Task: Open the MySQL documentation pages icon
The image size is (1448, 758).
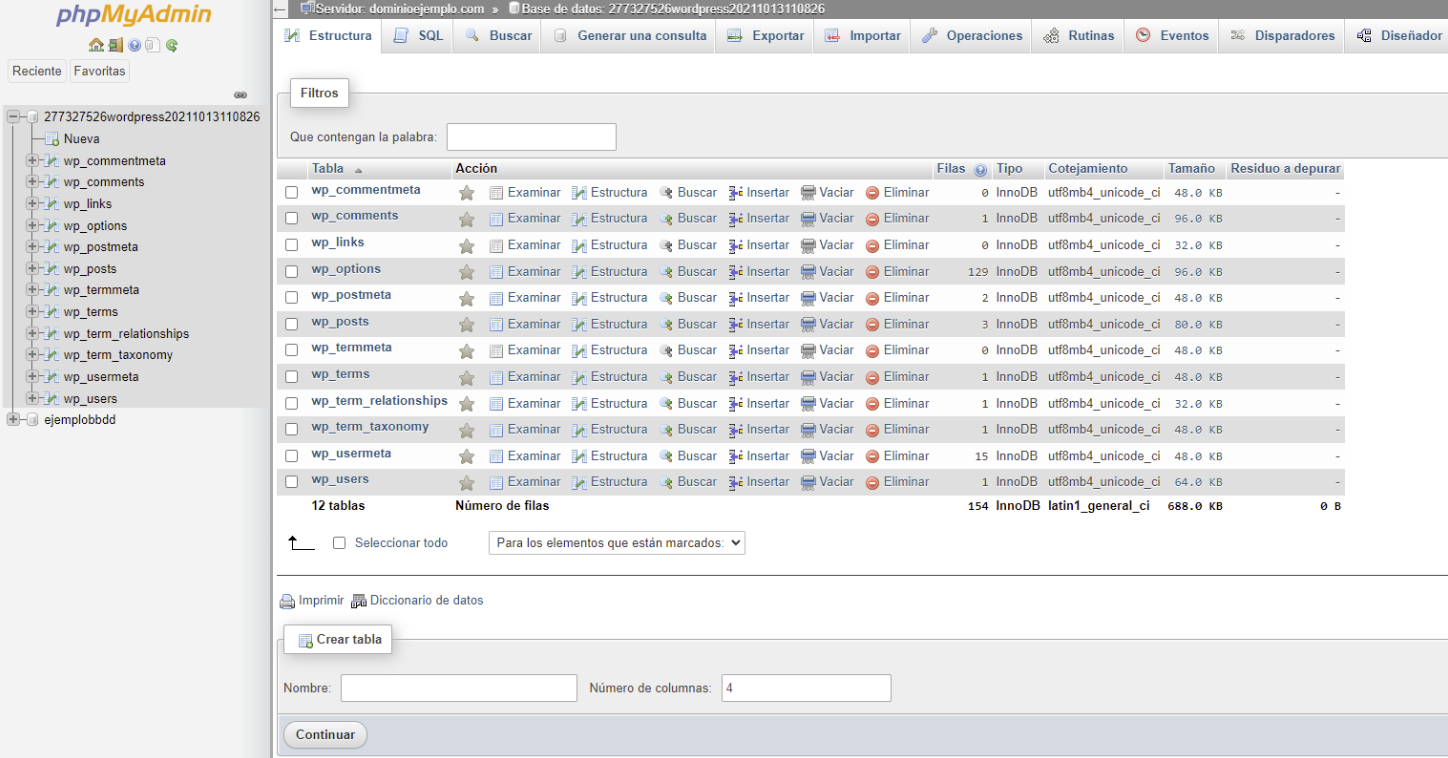Action: pos(152,45)
